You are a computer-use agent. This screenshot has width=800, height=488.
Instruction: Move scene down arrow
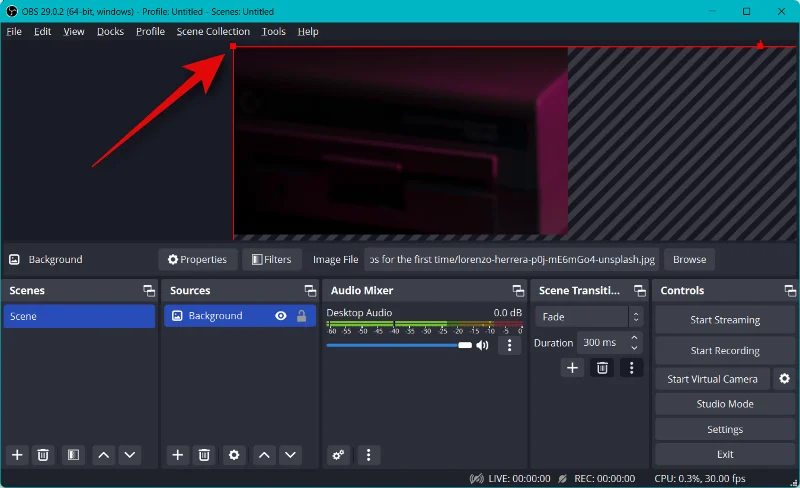[130, 455]
